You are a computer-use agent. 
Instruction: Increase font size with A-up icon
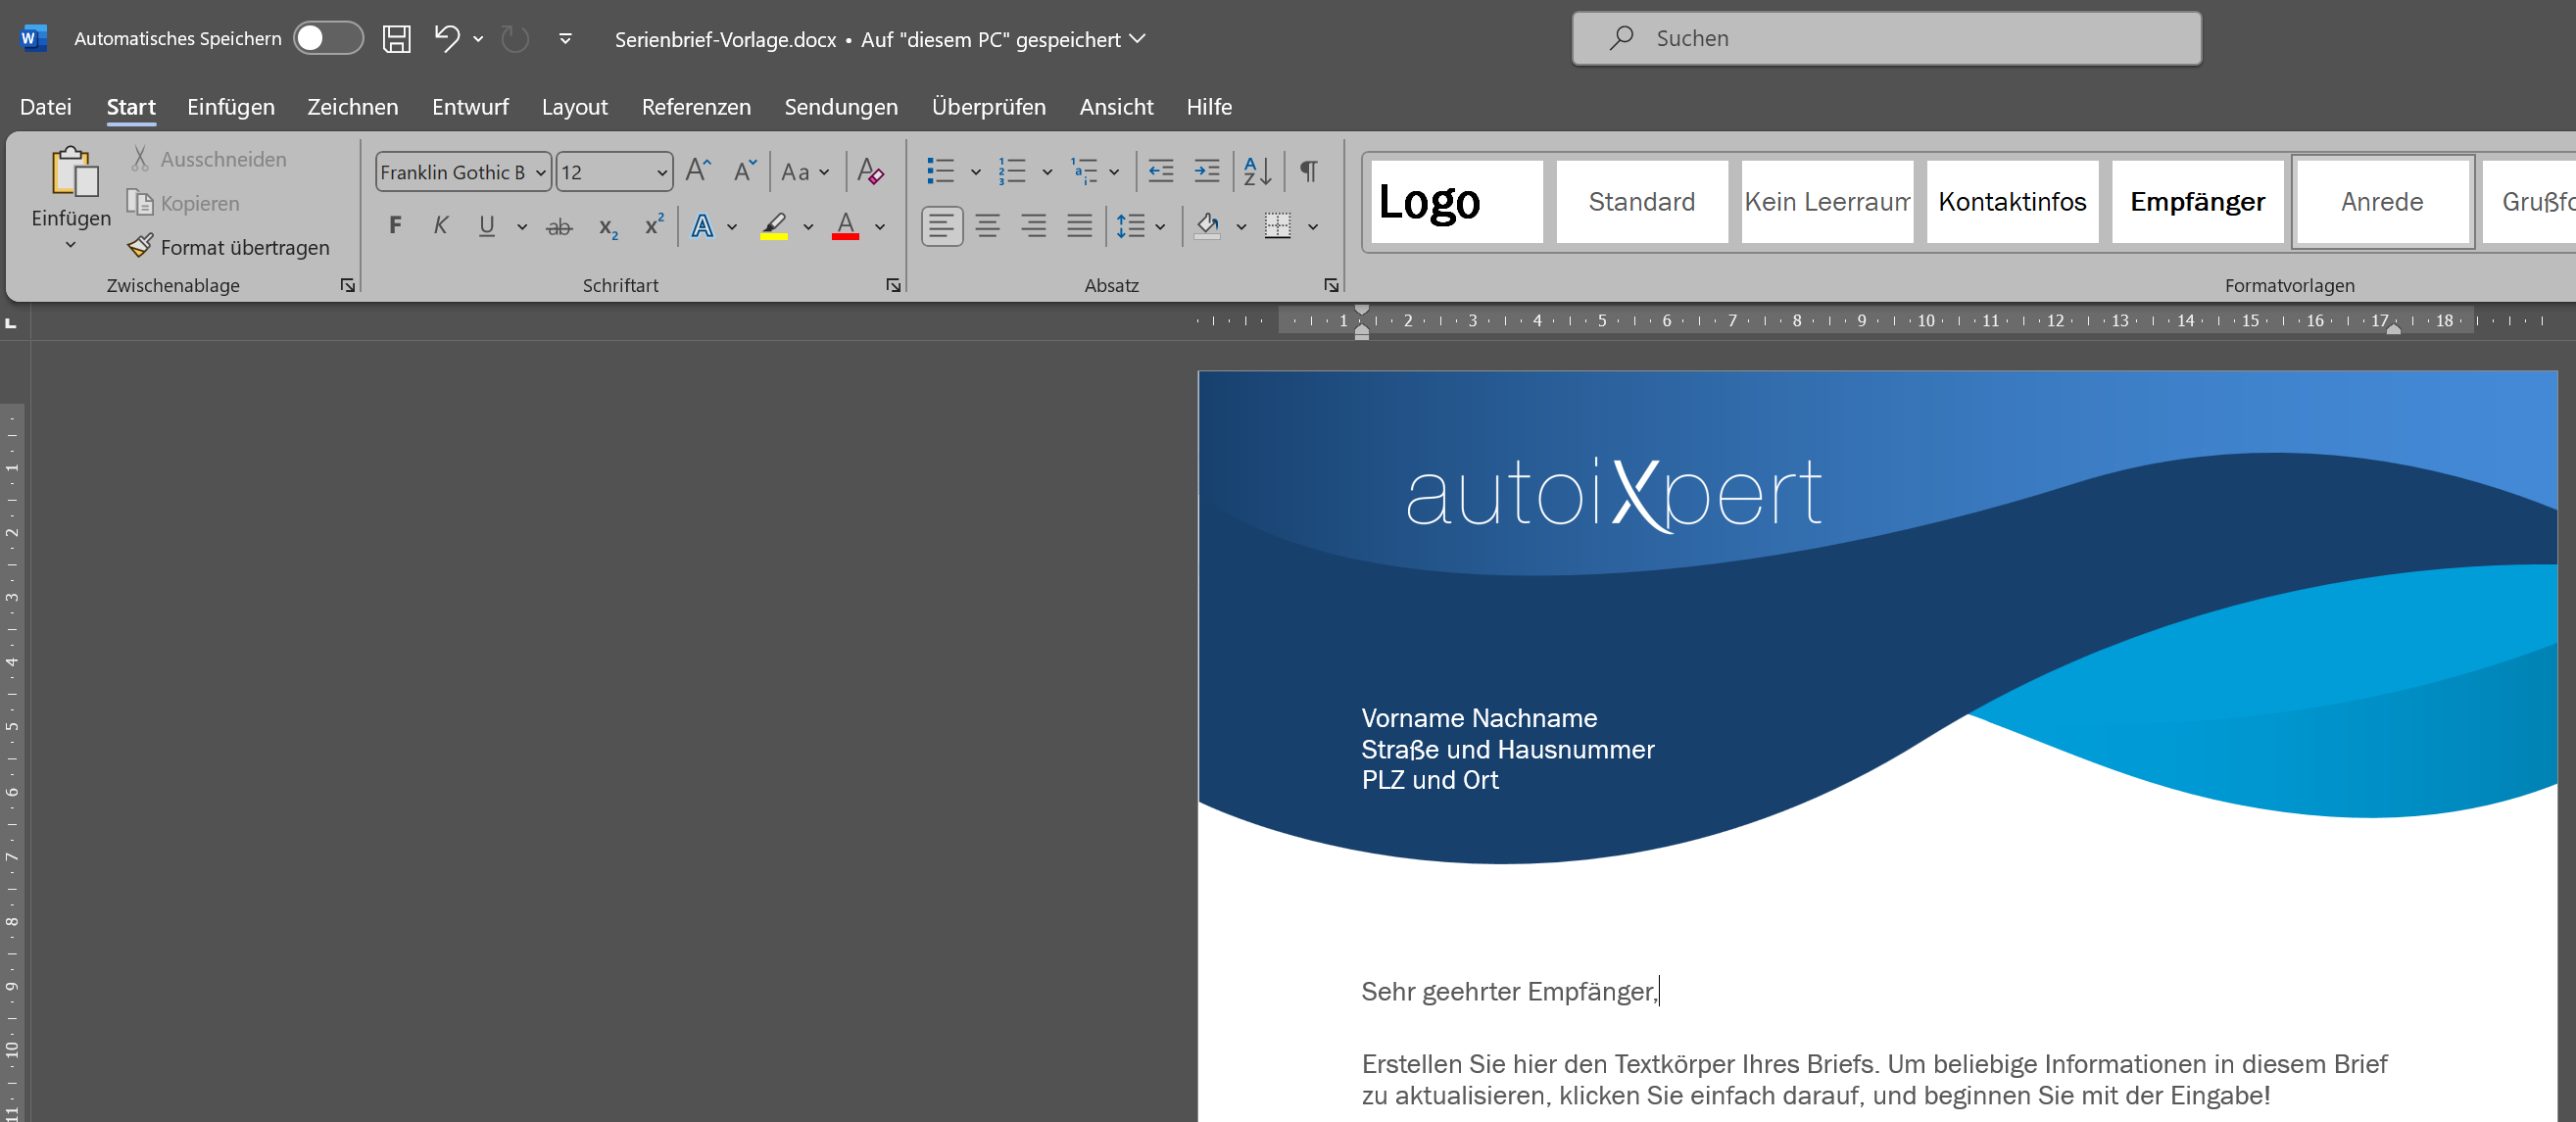[698, 171]
